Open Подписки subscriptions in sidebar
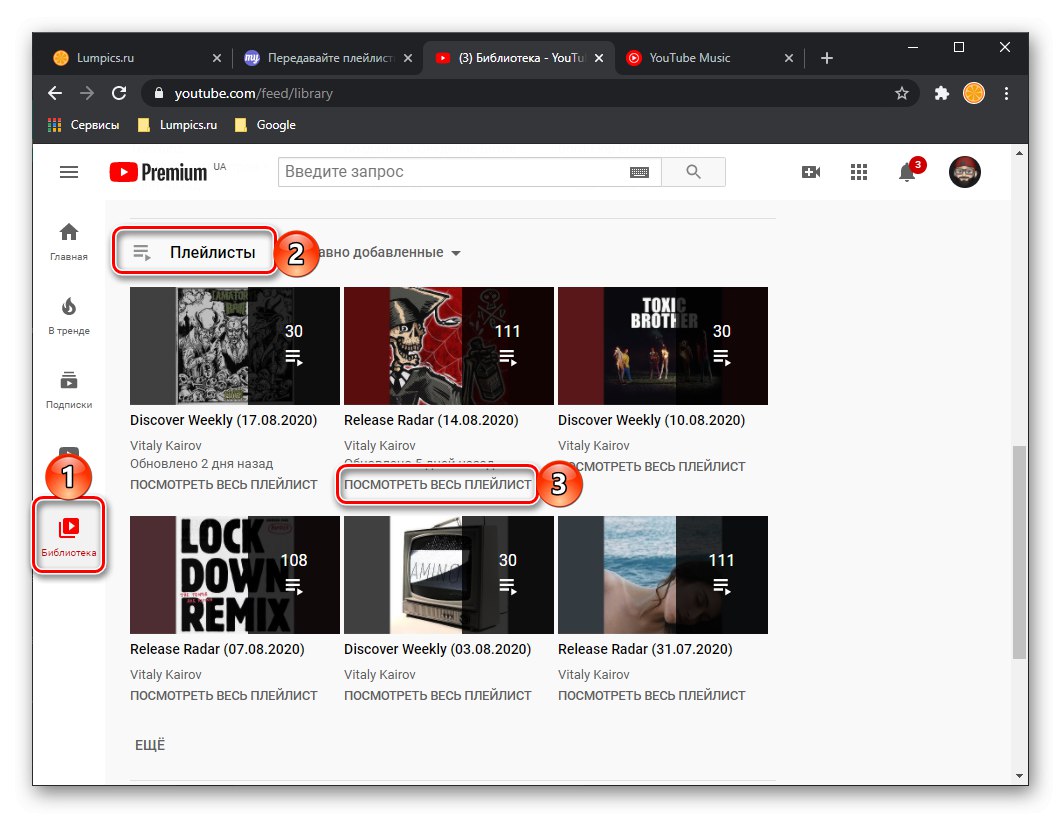This screenshot has height=818, width=1061. click(x=68, y=390)
